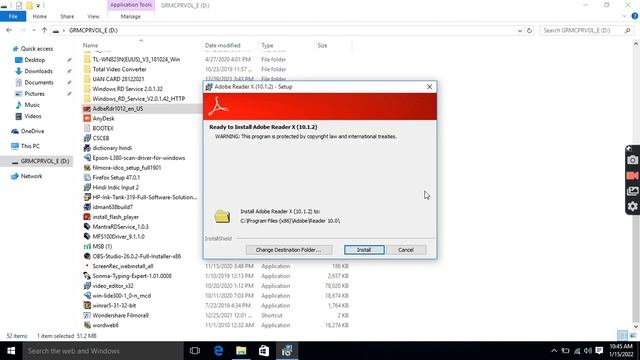Open Music in the navigation pane

click(x=32, y=105)
